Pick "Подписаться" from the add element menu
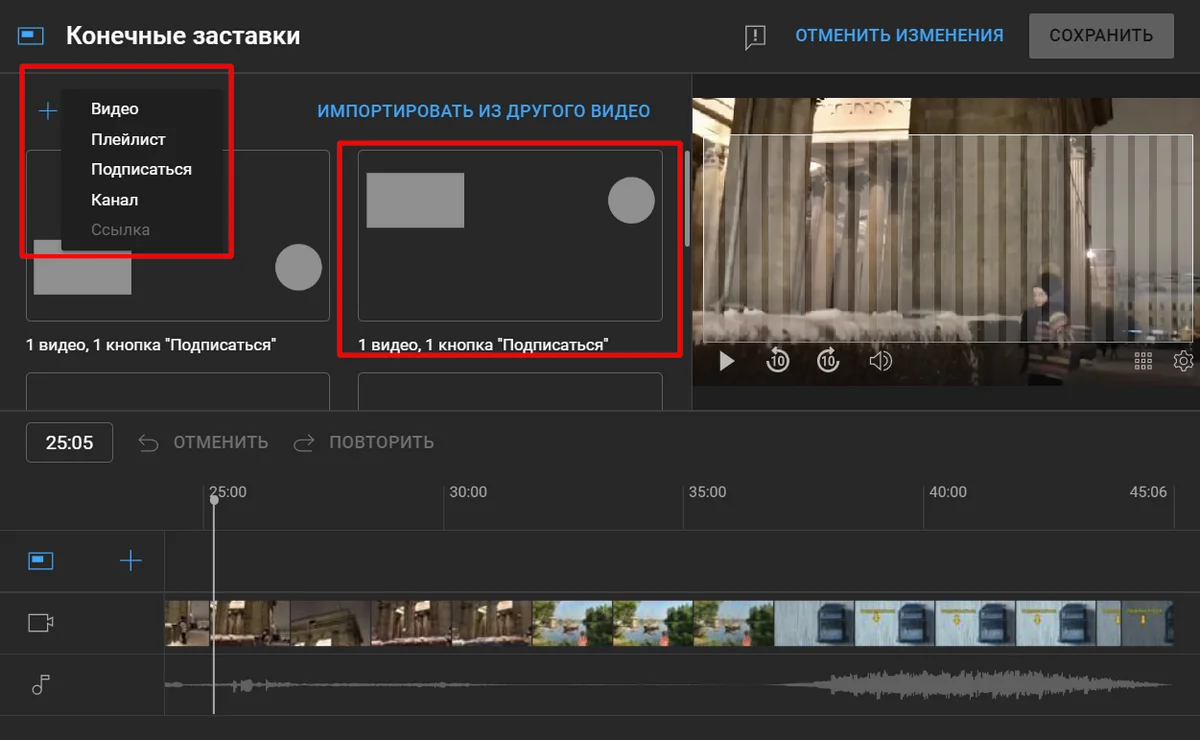This screenshot has height=740, width=1200. 141,169
